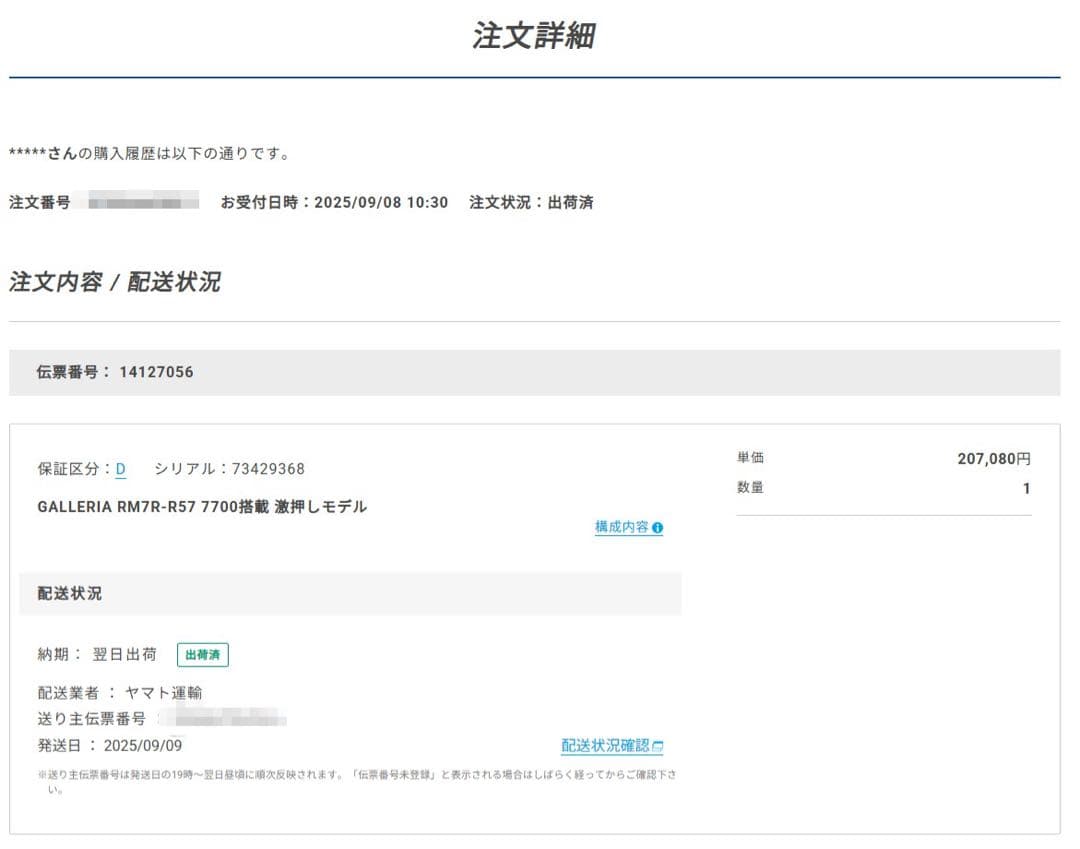This screenshot has width=1080, height=849.
Task: Click the 注文内容 / 配送状況 heading
Action: pyautogui.click(x=115, y=282)
